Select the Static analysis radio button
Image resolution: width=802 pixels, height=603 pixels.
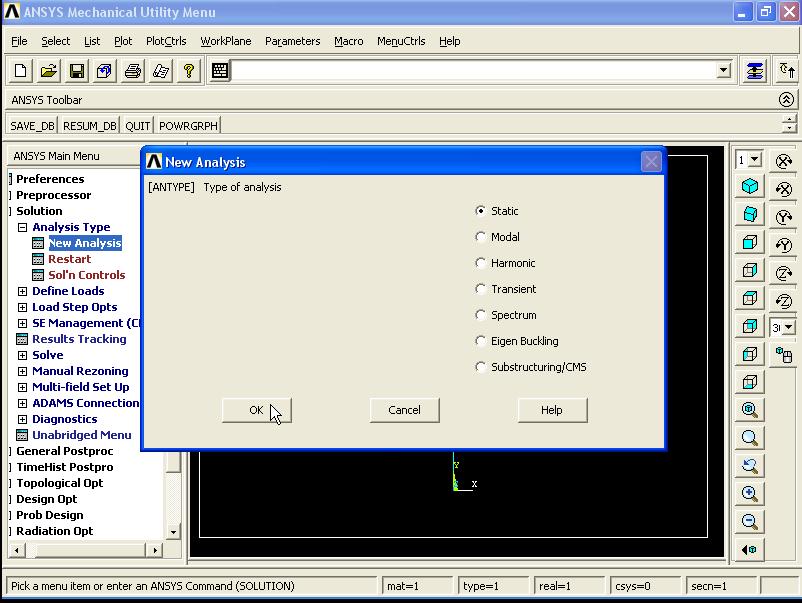coord(480,211)
